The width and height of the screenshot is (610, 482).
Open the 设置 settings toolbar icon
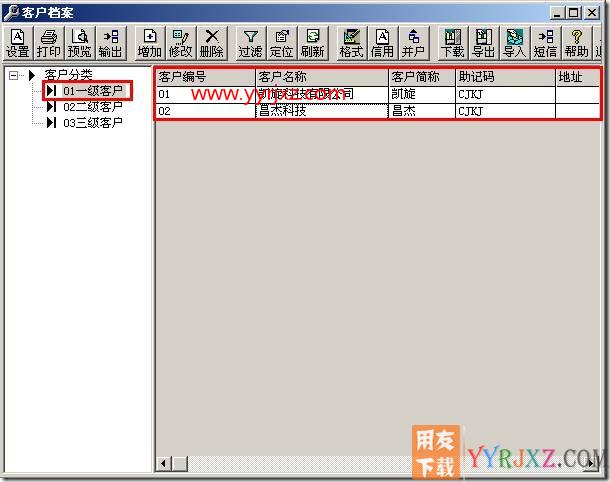tap(18, 44)
